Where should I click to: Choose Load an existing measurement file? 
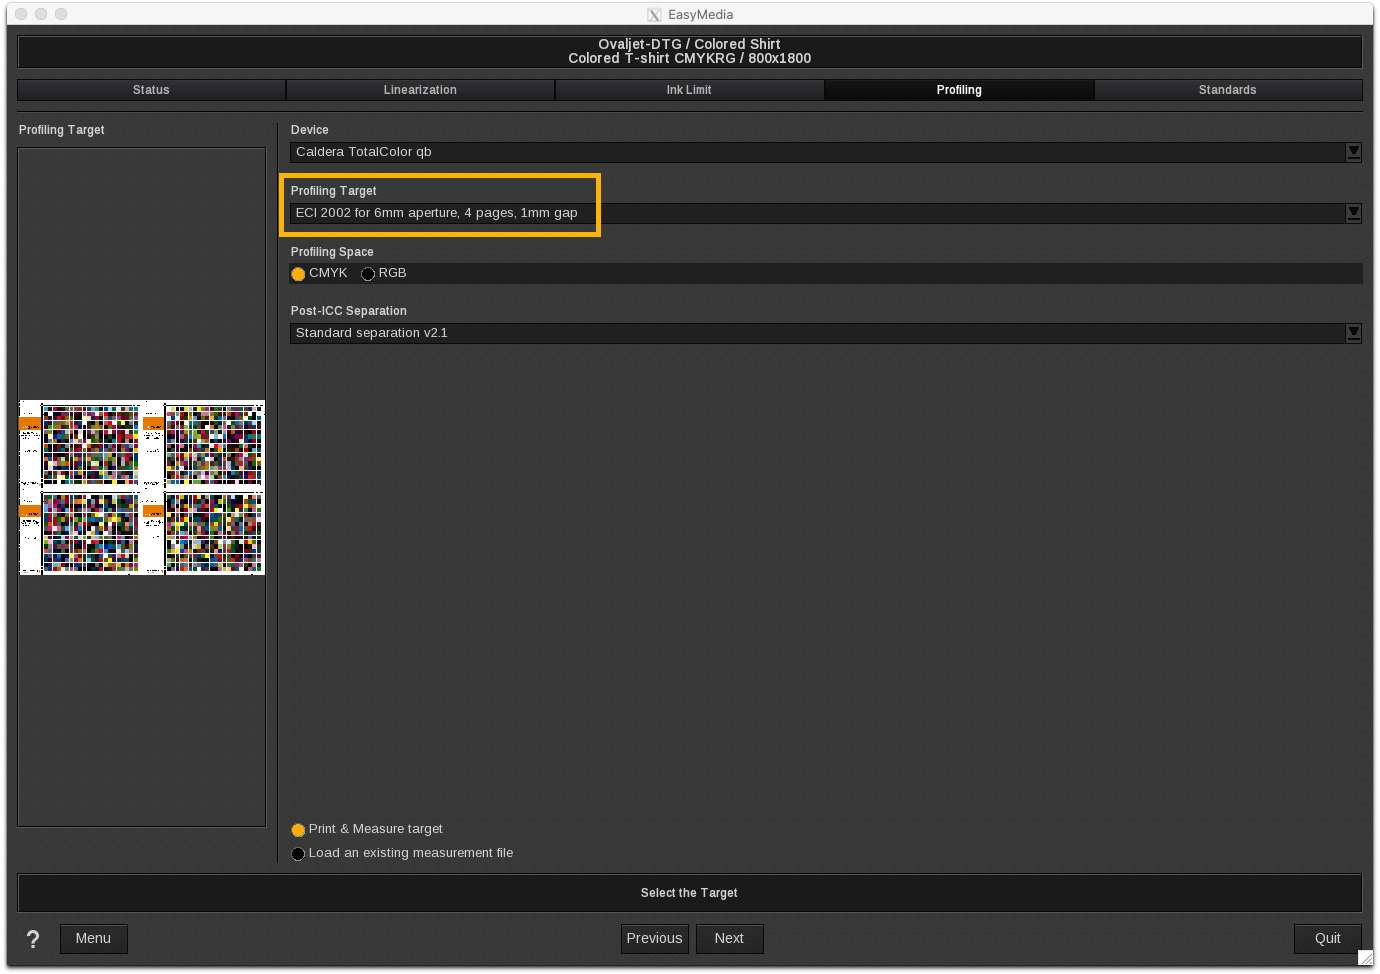click(298, 854)
